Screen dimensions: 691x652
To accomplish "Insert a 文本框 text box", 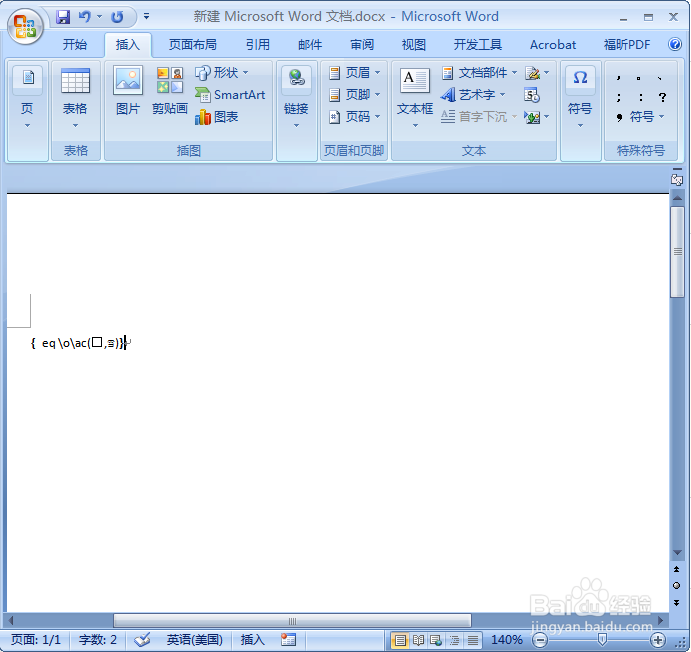I will [x=415, y=98].
